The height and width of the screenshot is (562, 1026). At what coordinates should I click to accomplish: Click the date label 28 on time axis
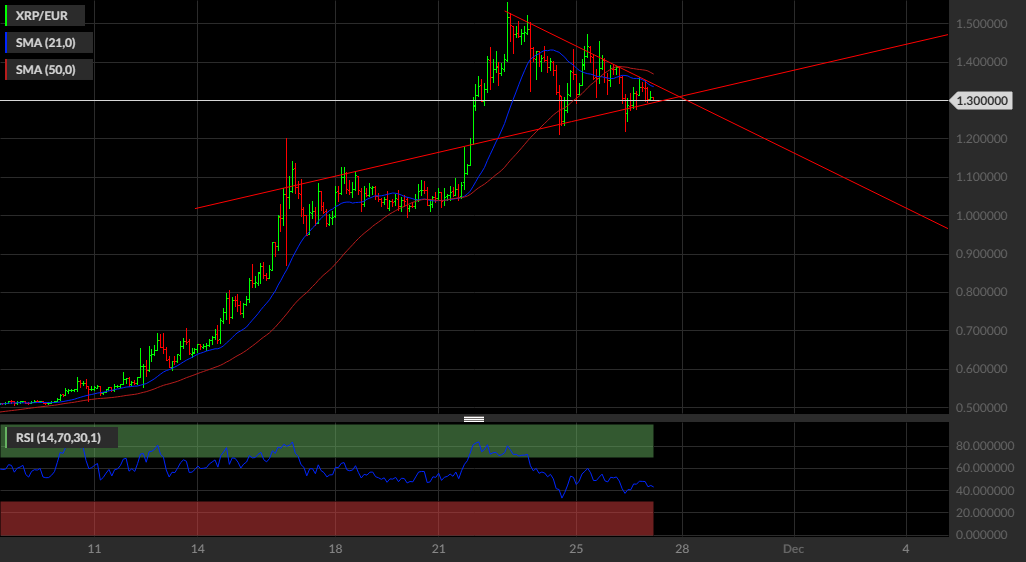(x=682, y=549)
